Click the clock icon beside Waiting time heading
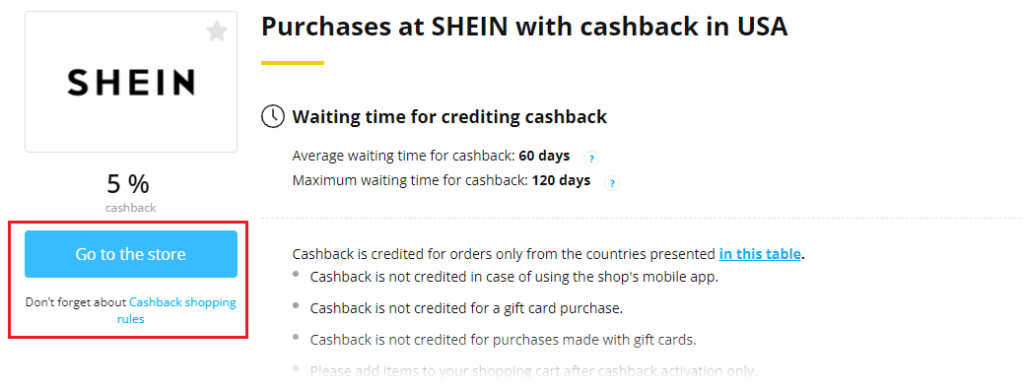 point(272,116)
